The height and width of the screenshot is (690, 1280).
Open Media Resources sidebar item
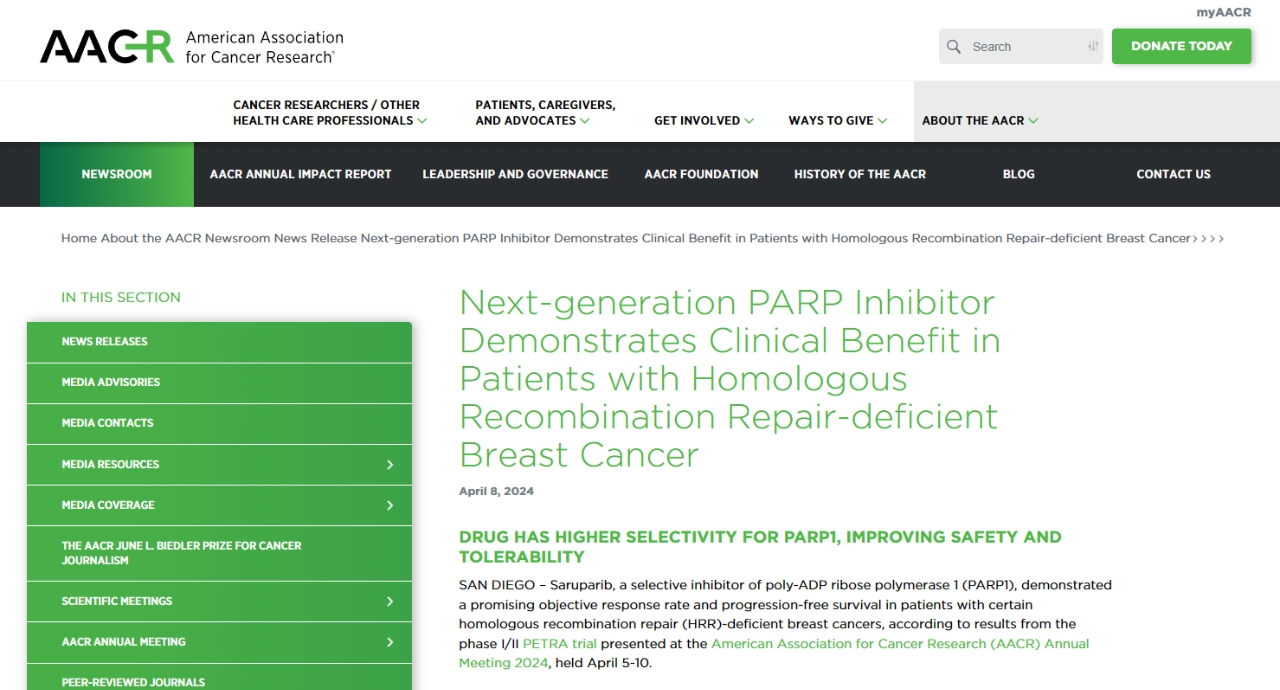click(219, 465)
